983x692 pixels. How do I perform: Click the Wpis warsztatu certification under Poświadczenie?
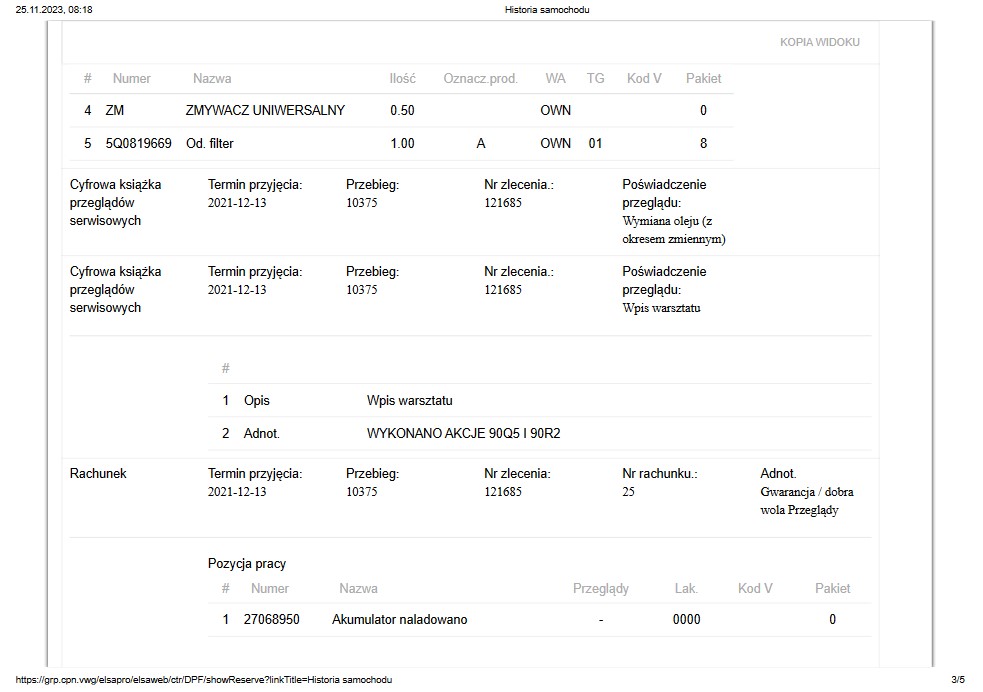pyautogui.click(x=661, y=308)
